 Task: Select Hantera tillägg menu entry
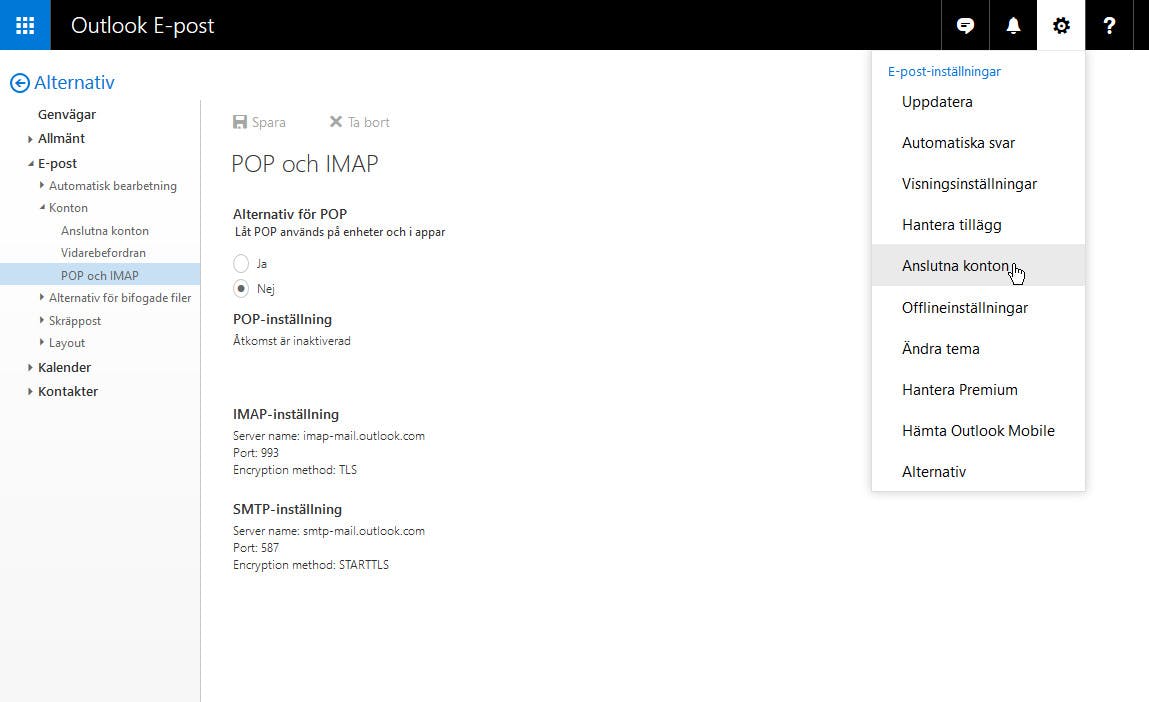[x=978, y=225]
